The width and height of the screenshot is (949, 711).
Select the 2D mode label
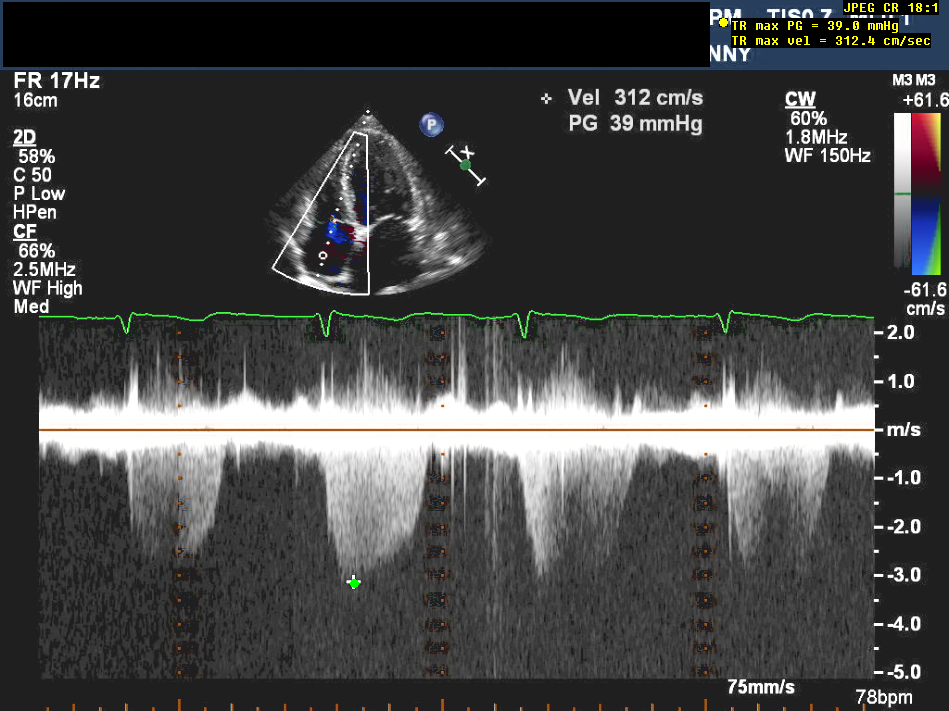[26, 137]
